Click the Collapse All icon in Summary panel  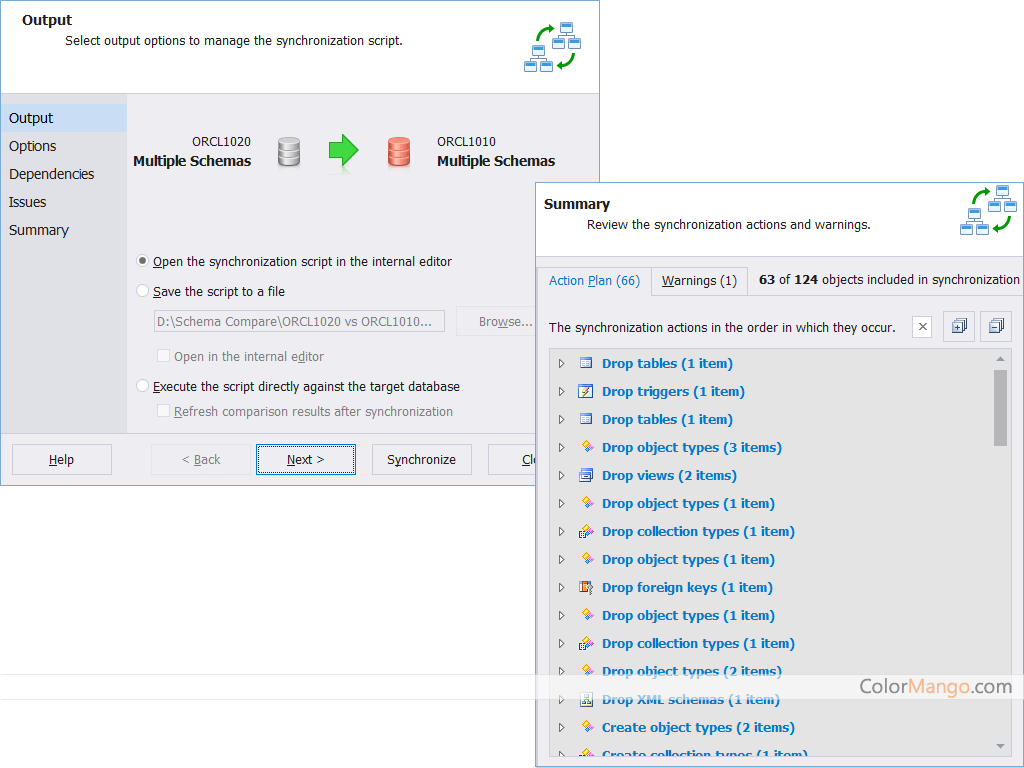pyautogui.click(x=995, y=326)
